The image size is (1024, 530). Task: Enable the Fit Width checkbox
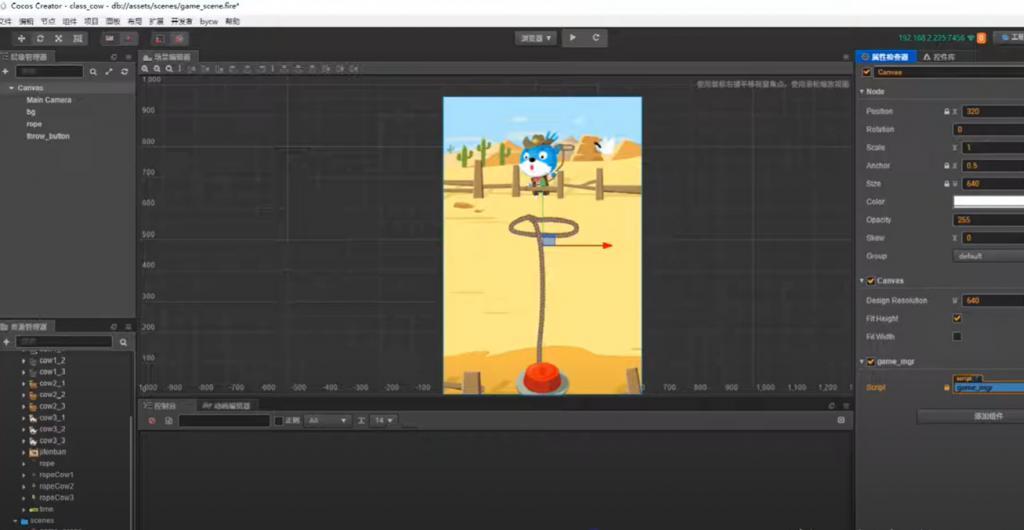click(957, 337)
